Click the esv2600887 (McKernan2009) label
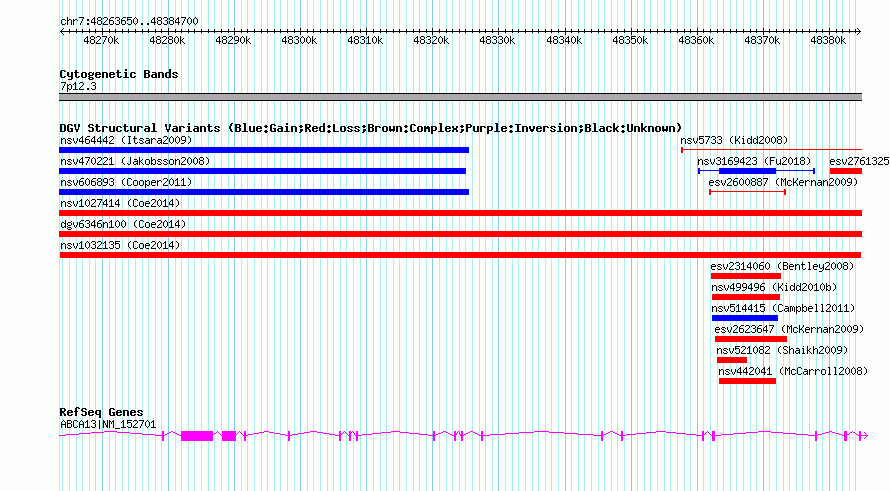 pos(783,182)
